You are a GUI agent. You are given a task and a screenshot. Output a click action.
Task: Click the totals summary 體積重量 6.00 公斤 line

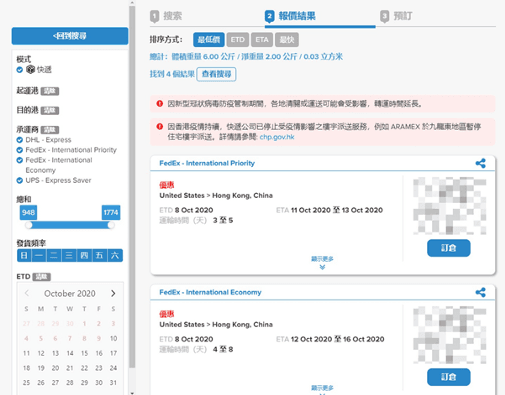pos(246,57)
